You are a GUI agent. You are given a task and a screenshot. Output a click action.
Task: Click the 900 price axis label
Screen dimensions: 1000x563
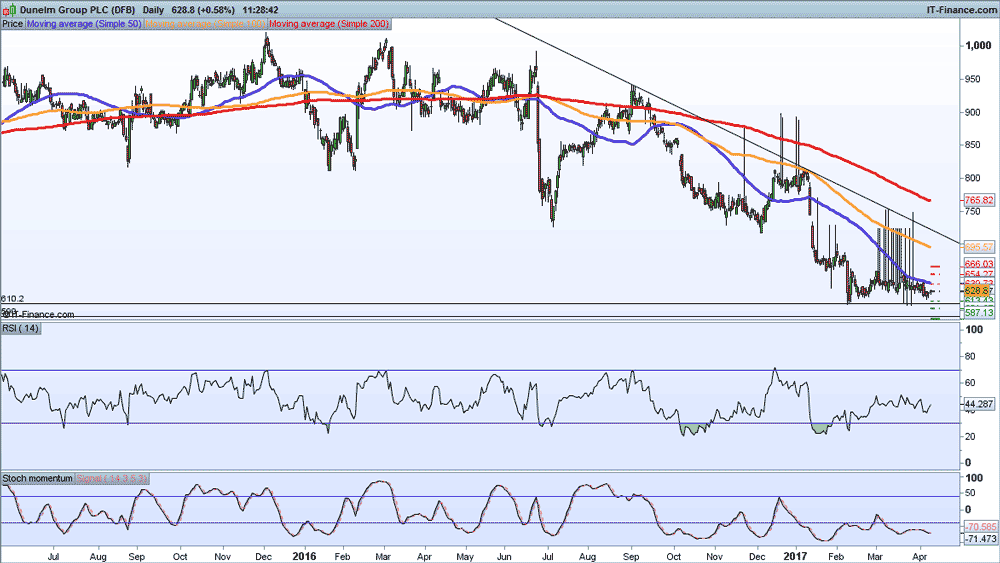[x=973, y=113]
